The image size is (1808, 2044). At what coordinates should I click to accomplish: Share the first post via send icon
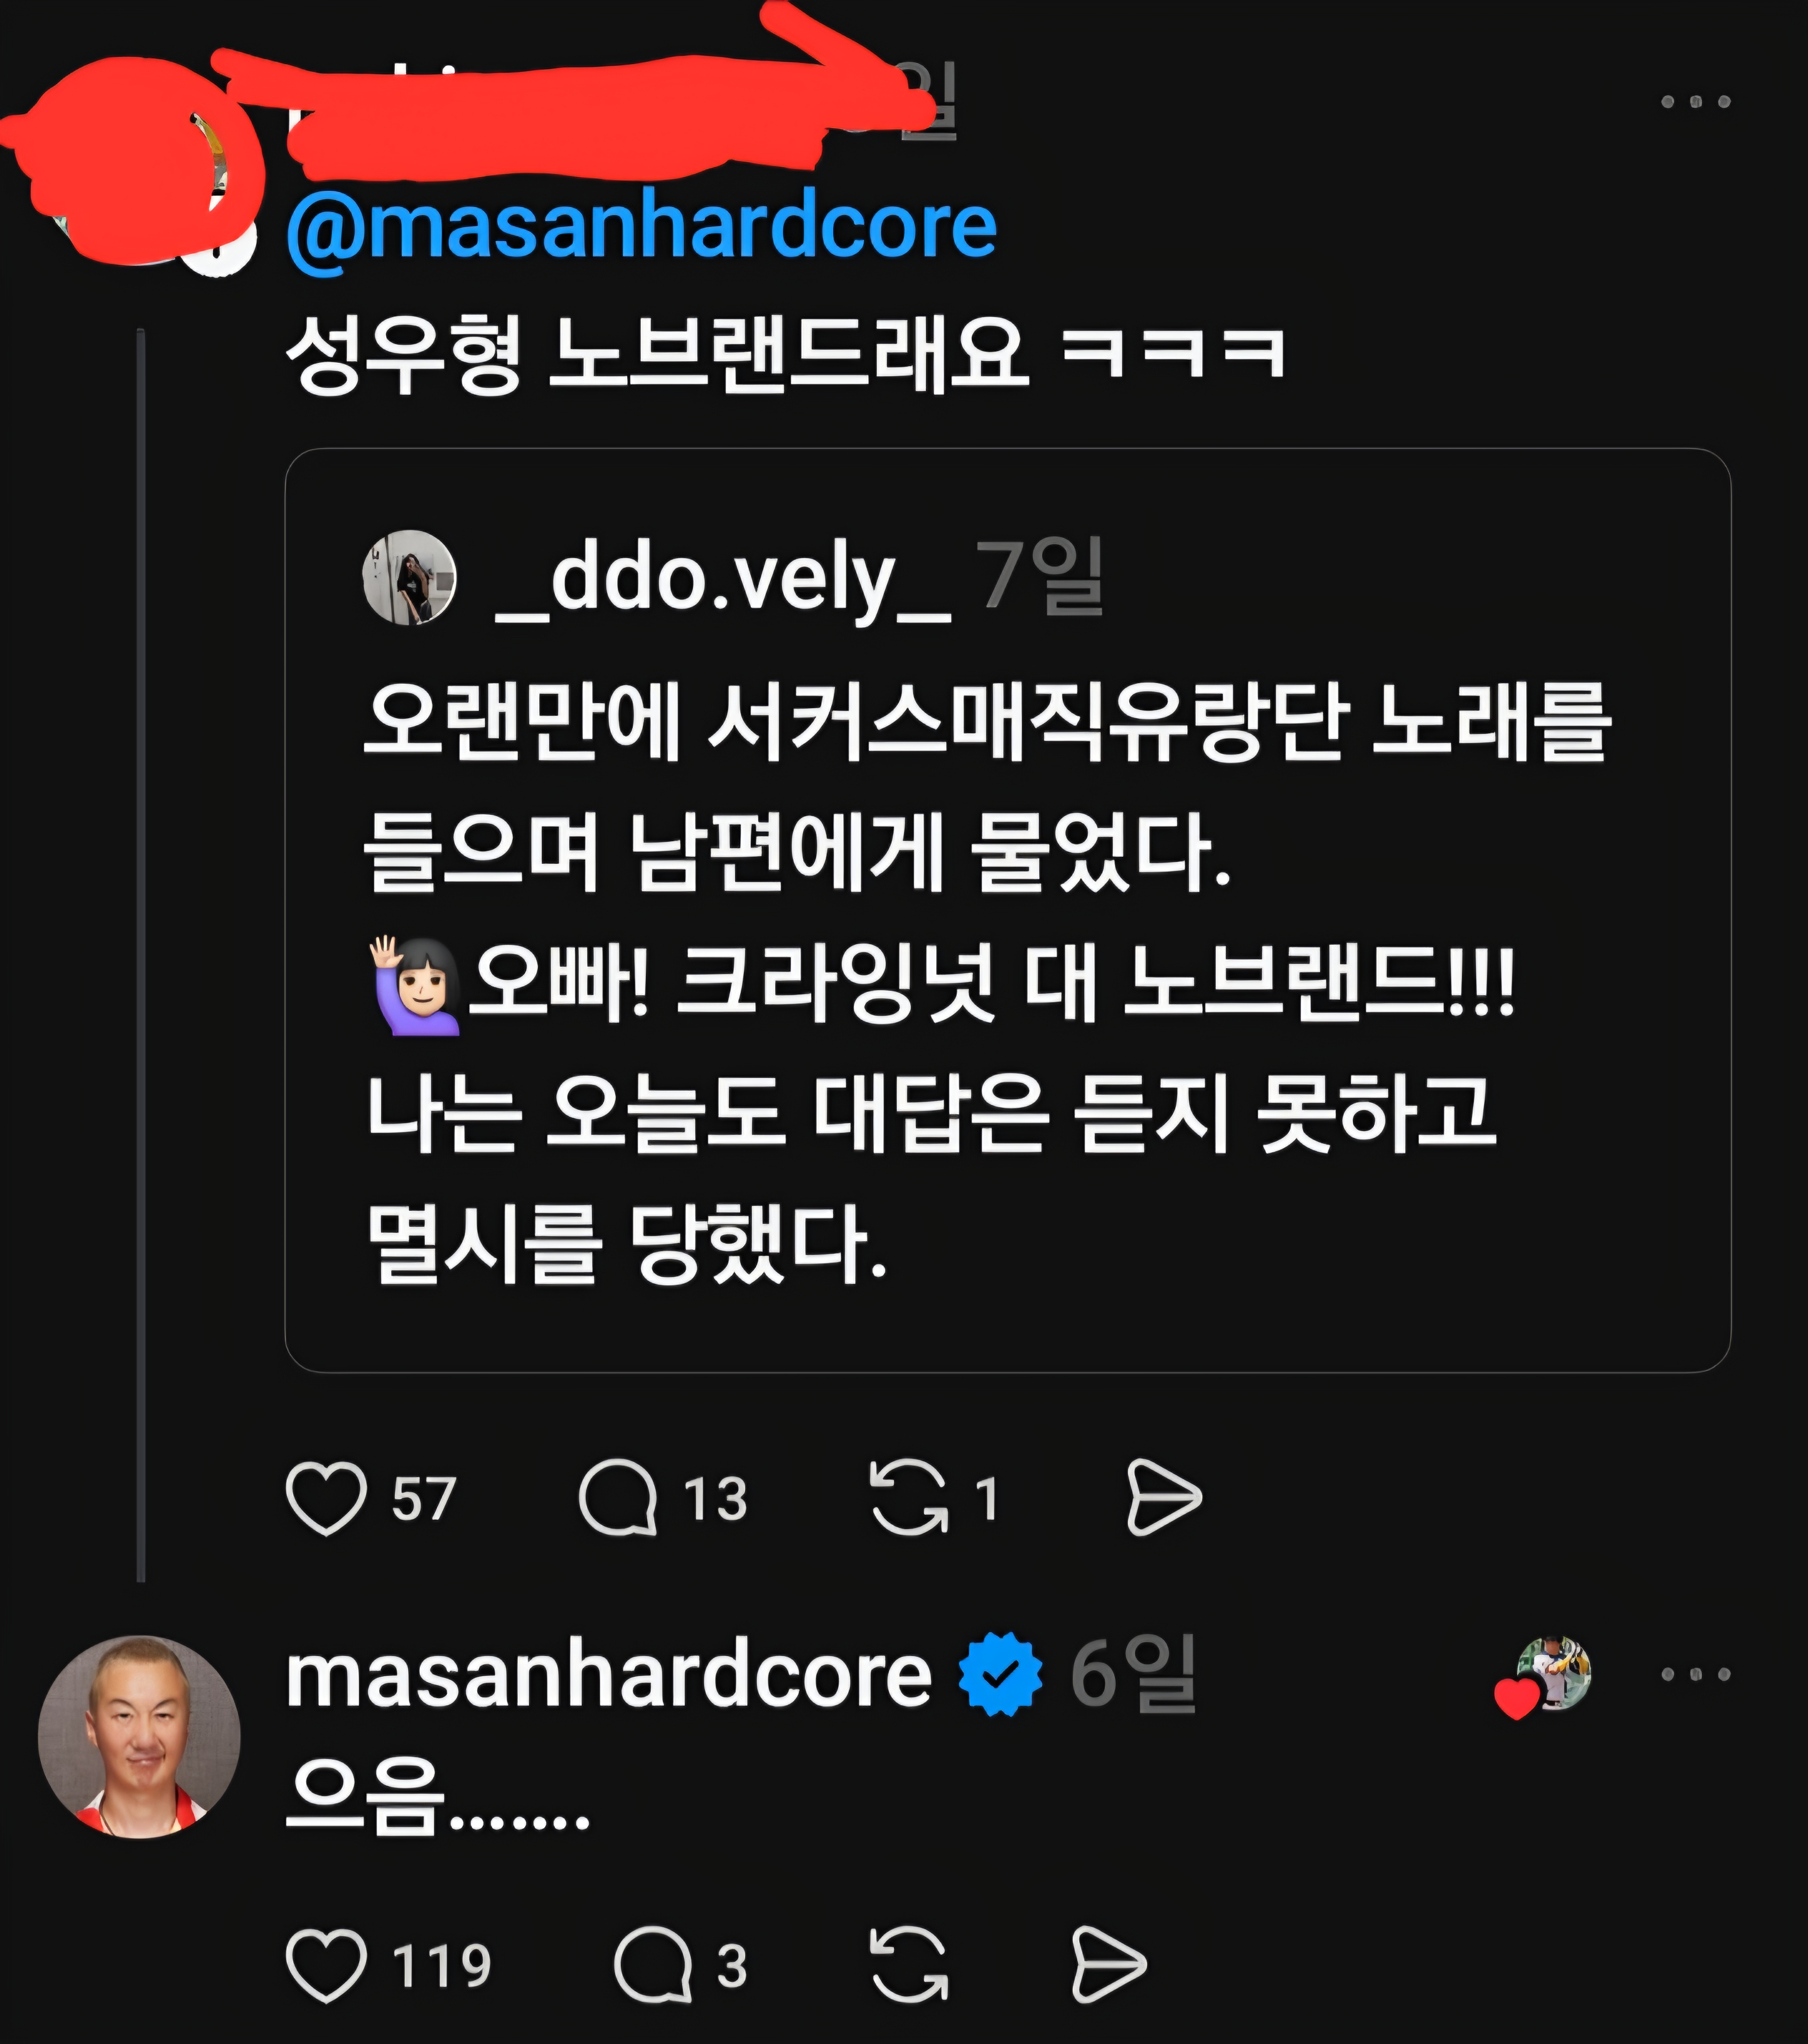1163,1497
